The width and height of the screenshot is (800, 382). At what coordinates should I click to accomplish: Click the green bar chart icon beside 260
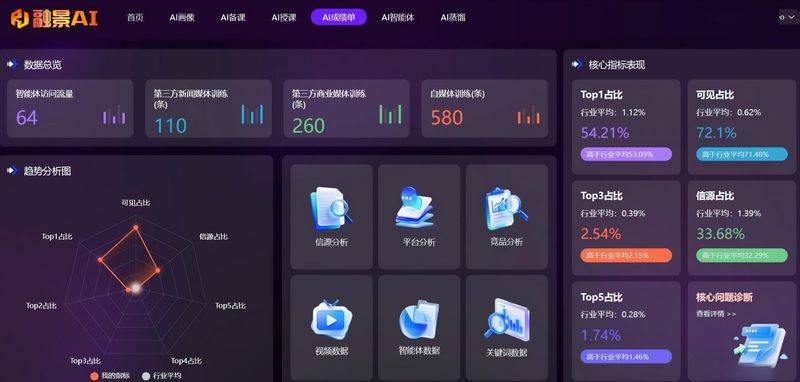click(390, 114)
